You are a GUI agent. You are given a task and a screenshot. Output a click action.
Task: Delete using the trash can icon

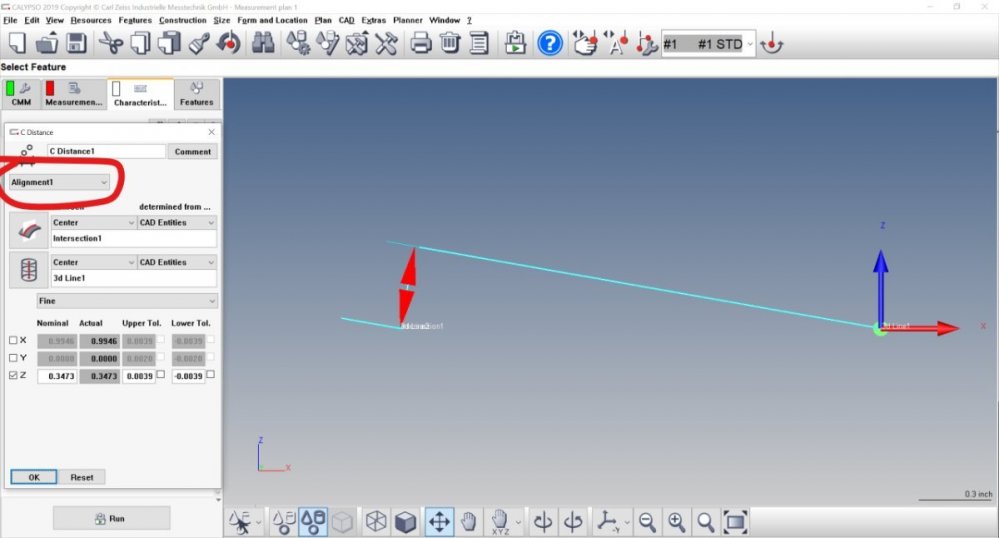(x=450, y=43)
